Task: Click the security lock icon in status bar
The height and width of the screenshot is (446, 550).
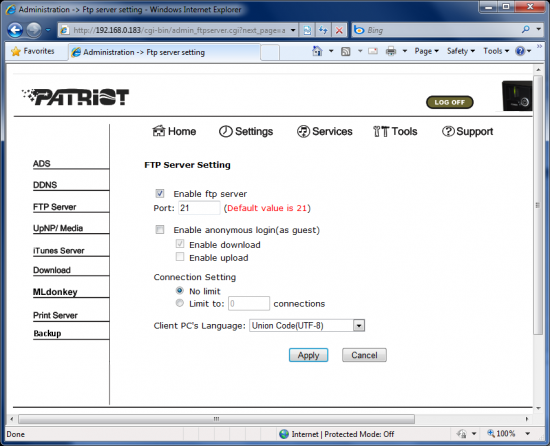Action: (x=462, y=434)
